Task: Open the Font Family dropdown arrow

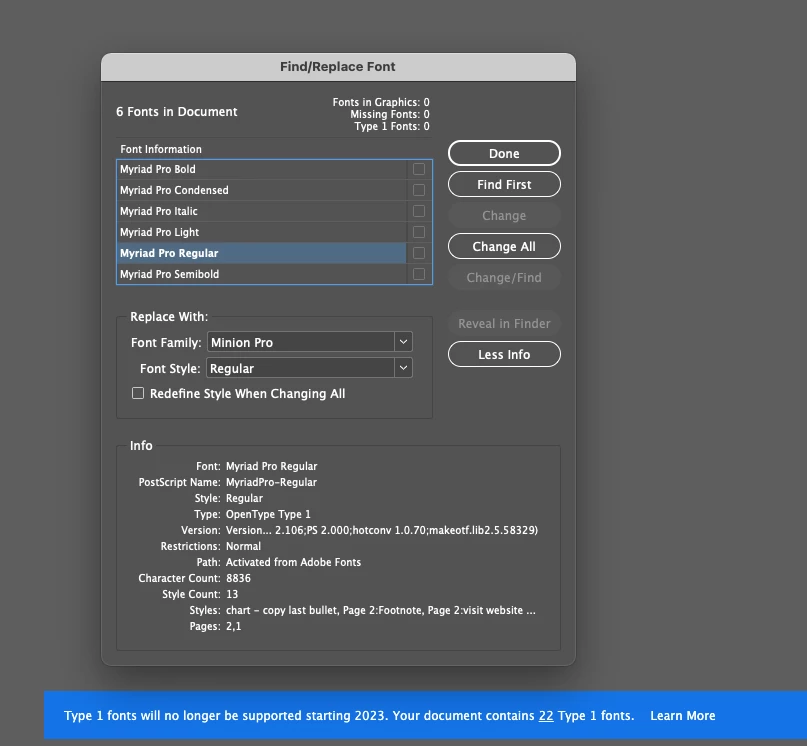Action: [x=404, y=342]
